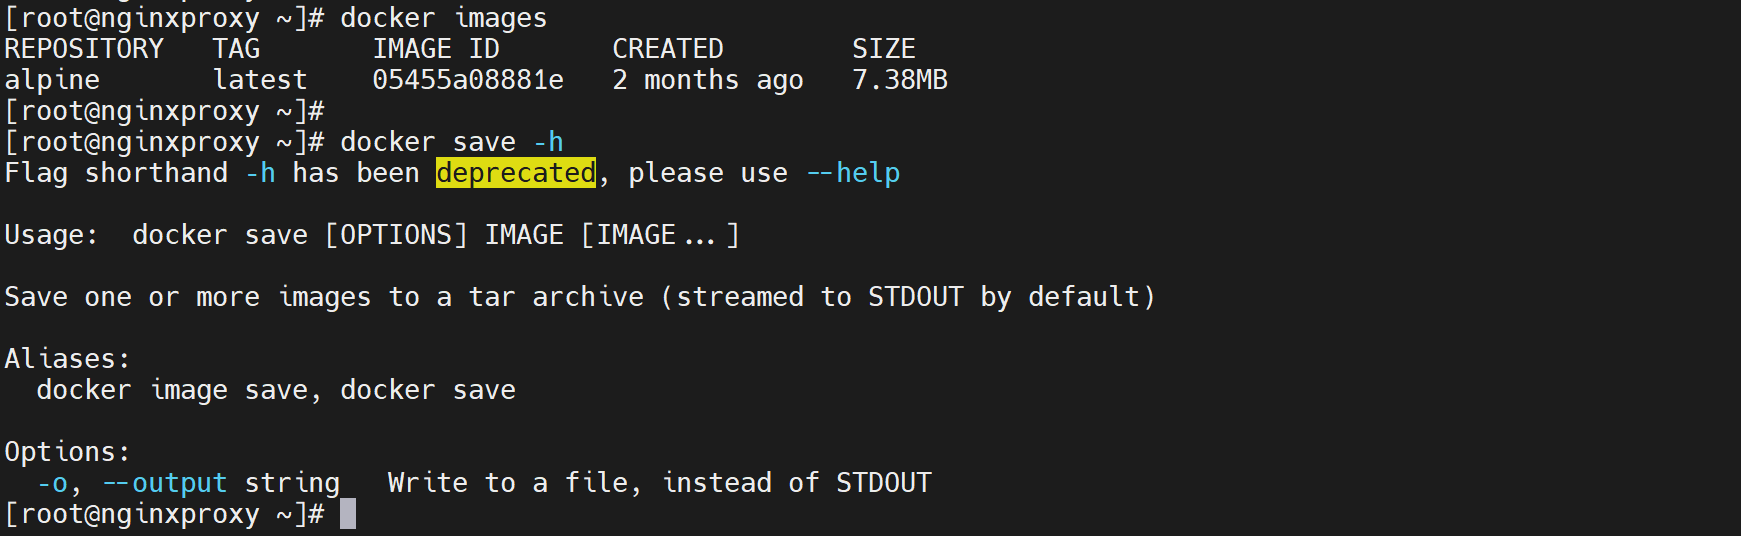The height and width of the screenshot is (536, 1741).
Task: Click the SIZE column header
Action: (884, 49)
